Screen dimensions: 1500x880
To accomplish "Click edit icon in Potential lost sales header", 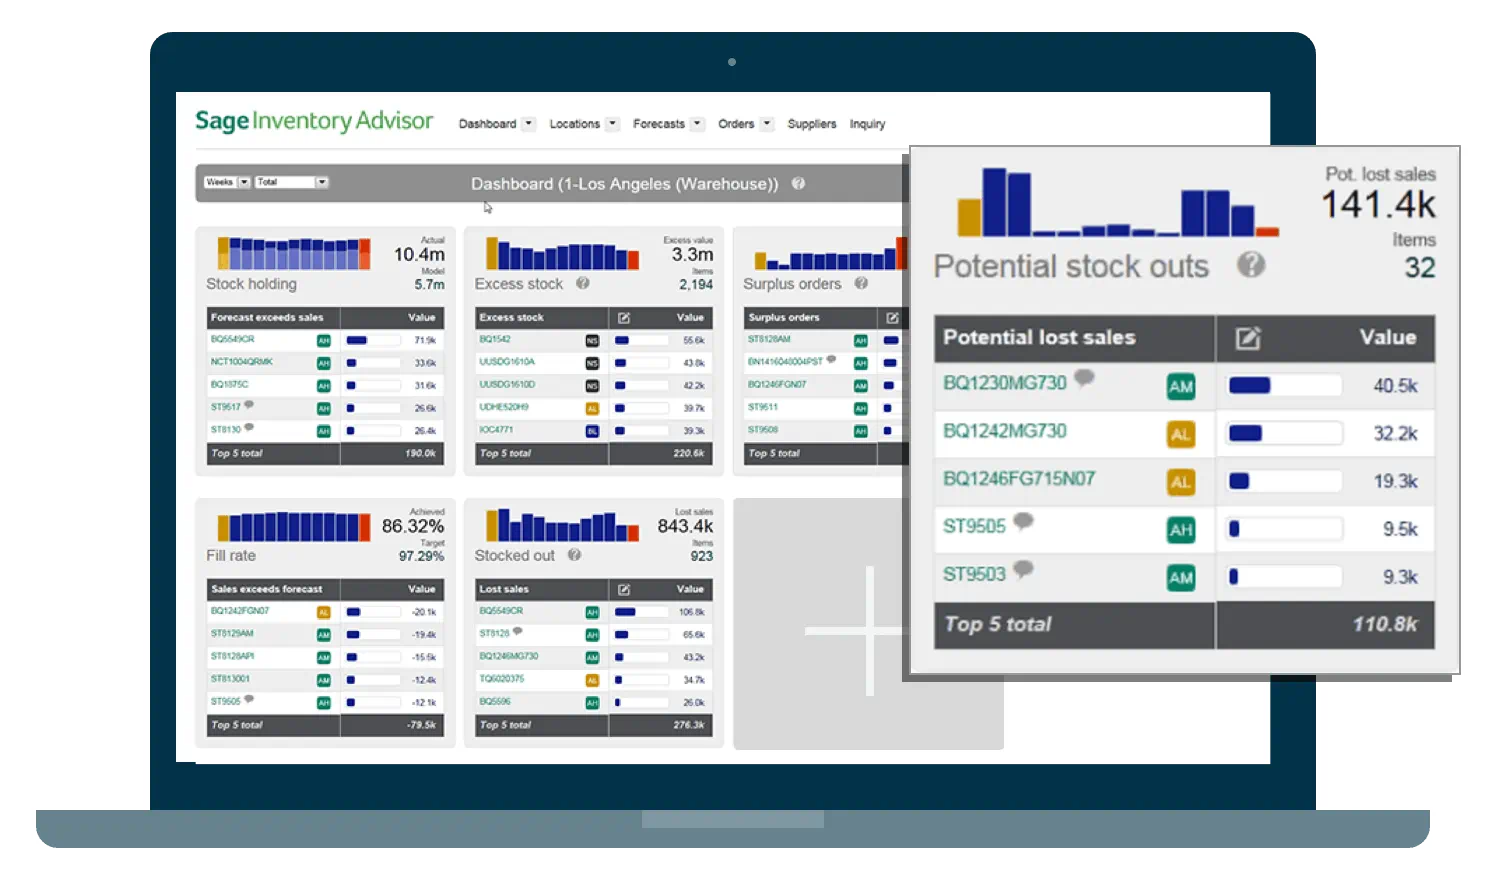I will pyautogui.click(x=1248, y=338).
